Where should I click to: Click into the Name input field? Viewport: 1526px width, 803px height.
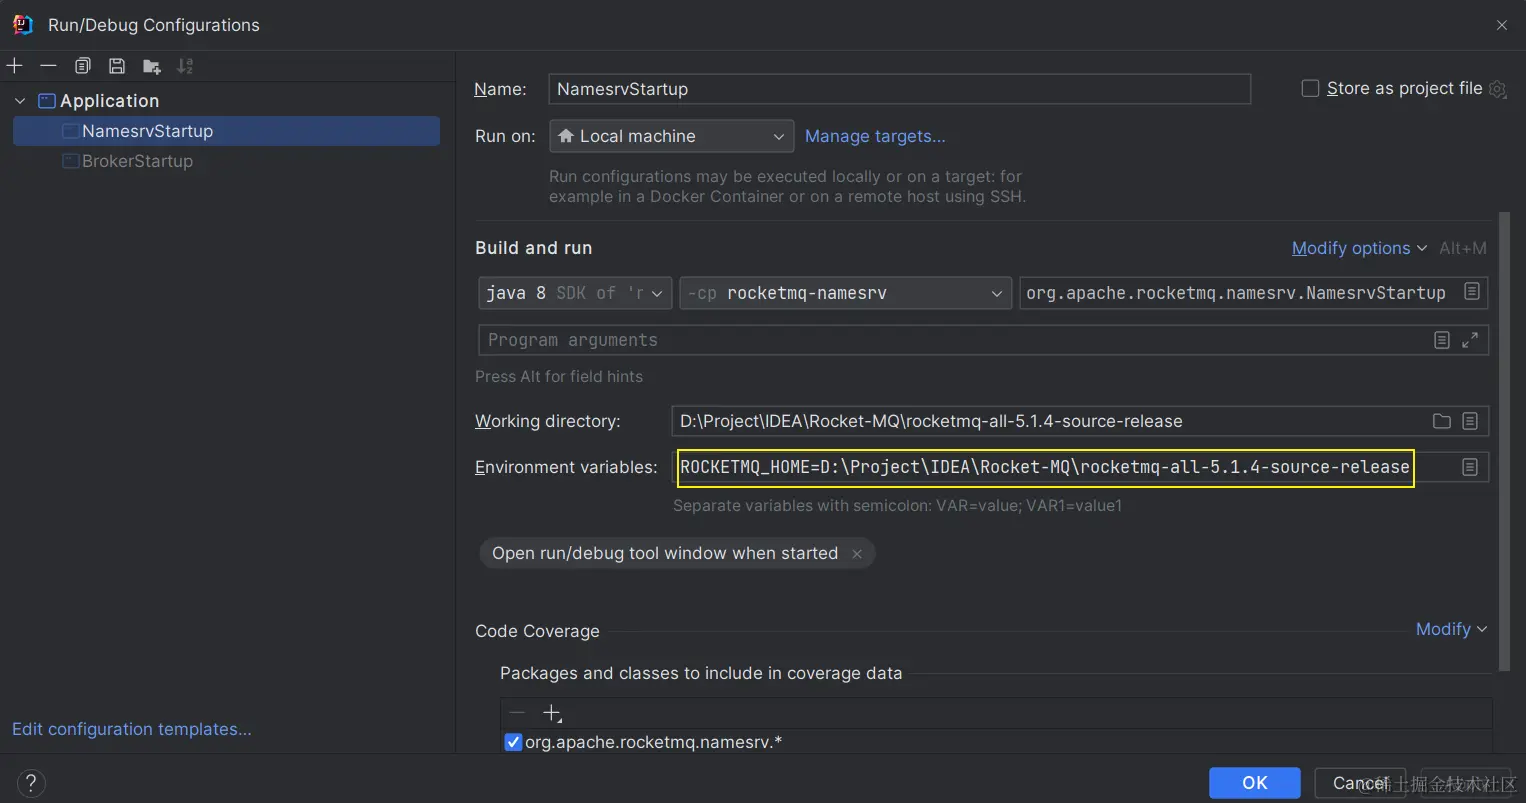click(900, 89)
